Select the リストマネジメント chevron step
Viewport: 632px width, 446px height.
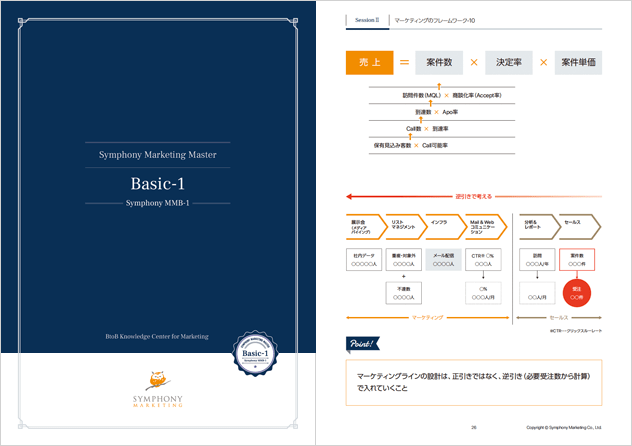(x=406, y=227)
